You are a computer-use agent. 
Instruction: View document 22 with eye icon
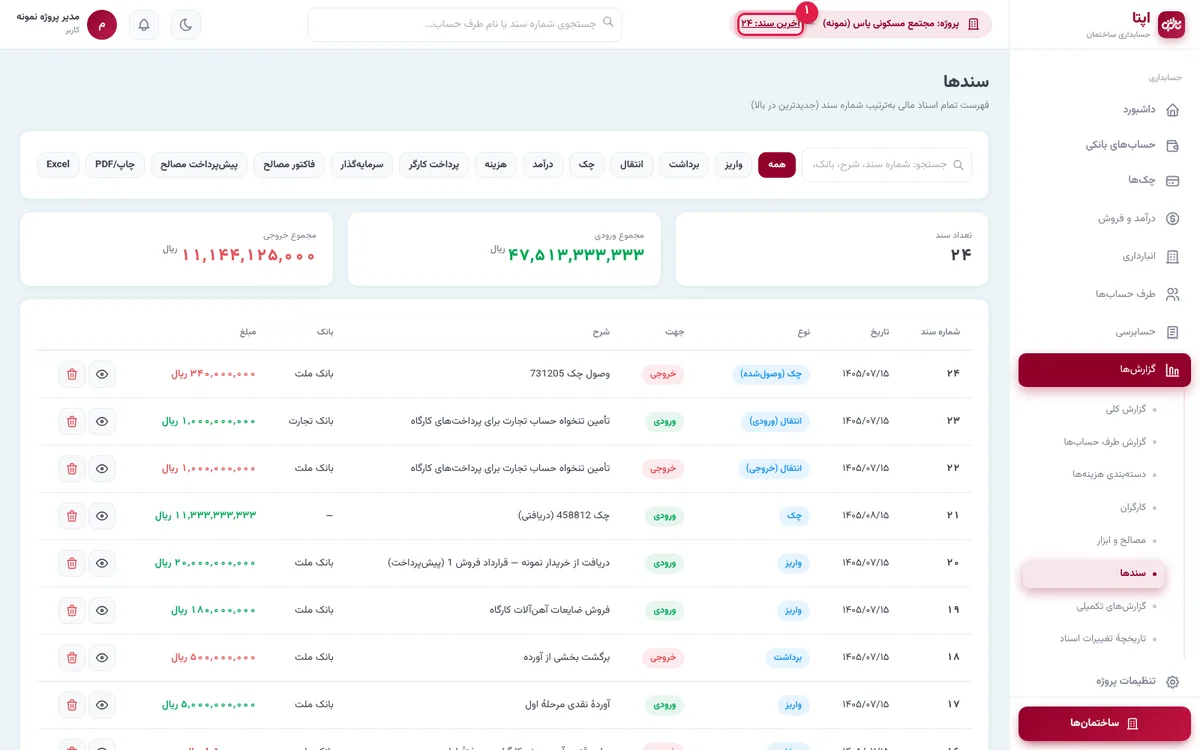pos(102,468)
